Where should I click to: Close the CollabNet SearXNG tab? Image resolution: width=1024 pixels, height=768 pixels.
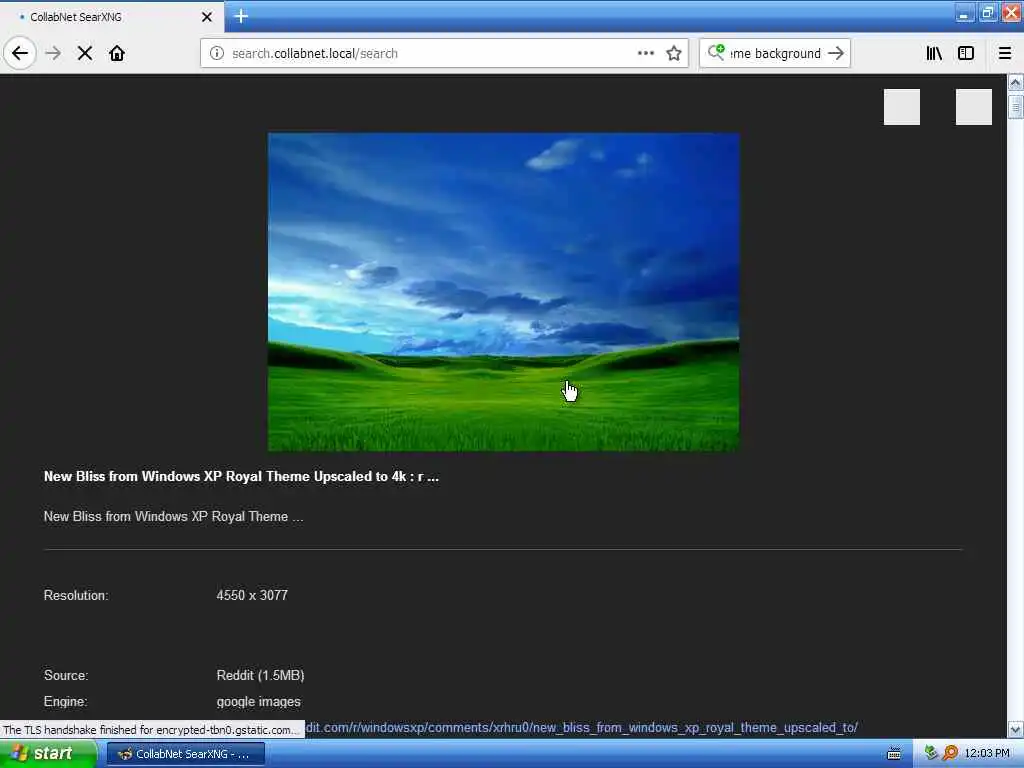pyautogui.click(x=207, y=17)
